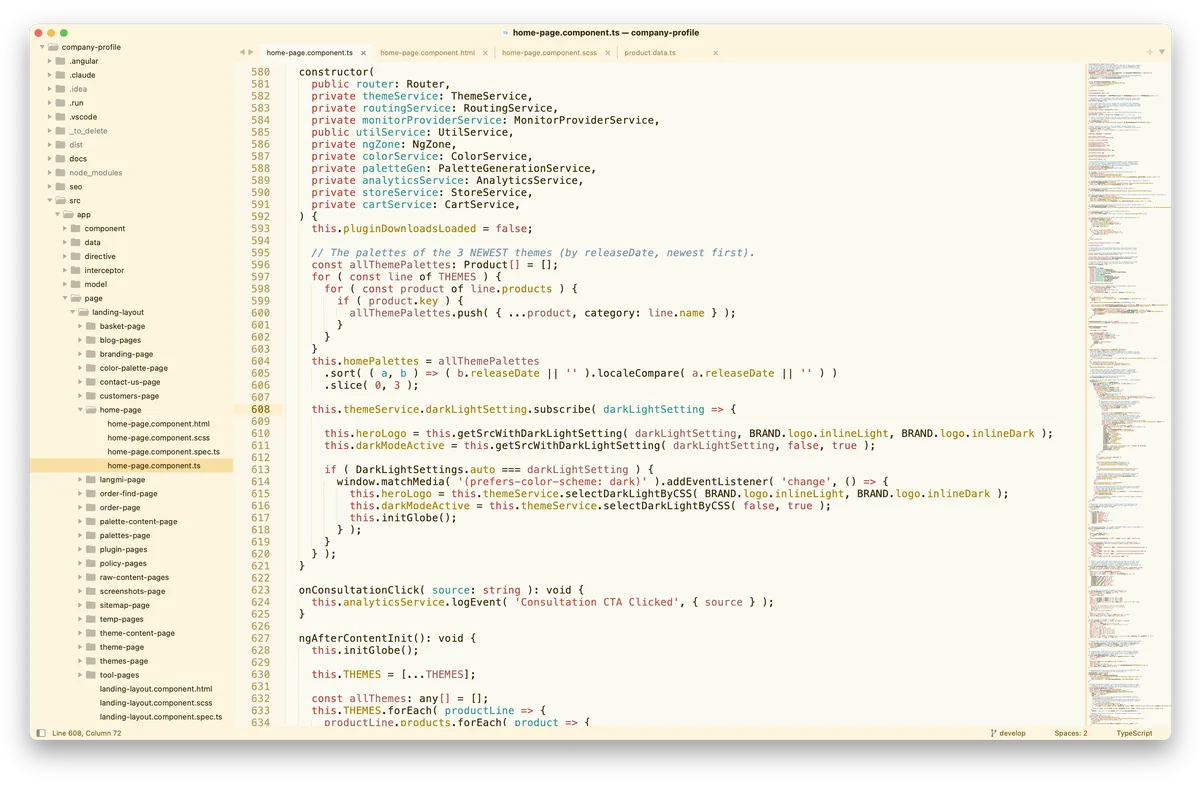The width and height of the screenshot is (1200, 787).
Task: Expand the basket-page folder
Action: (x=80, y=326)
